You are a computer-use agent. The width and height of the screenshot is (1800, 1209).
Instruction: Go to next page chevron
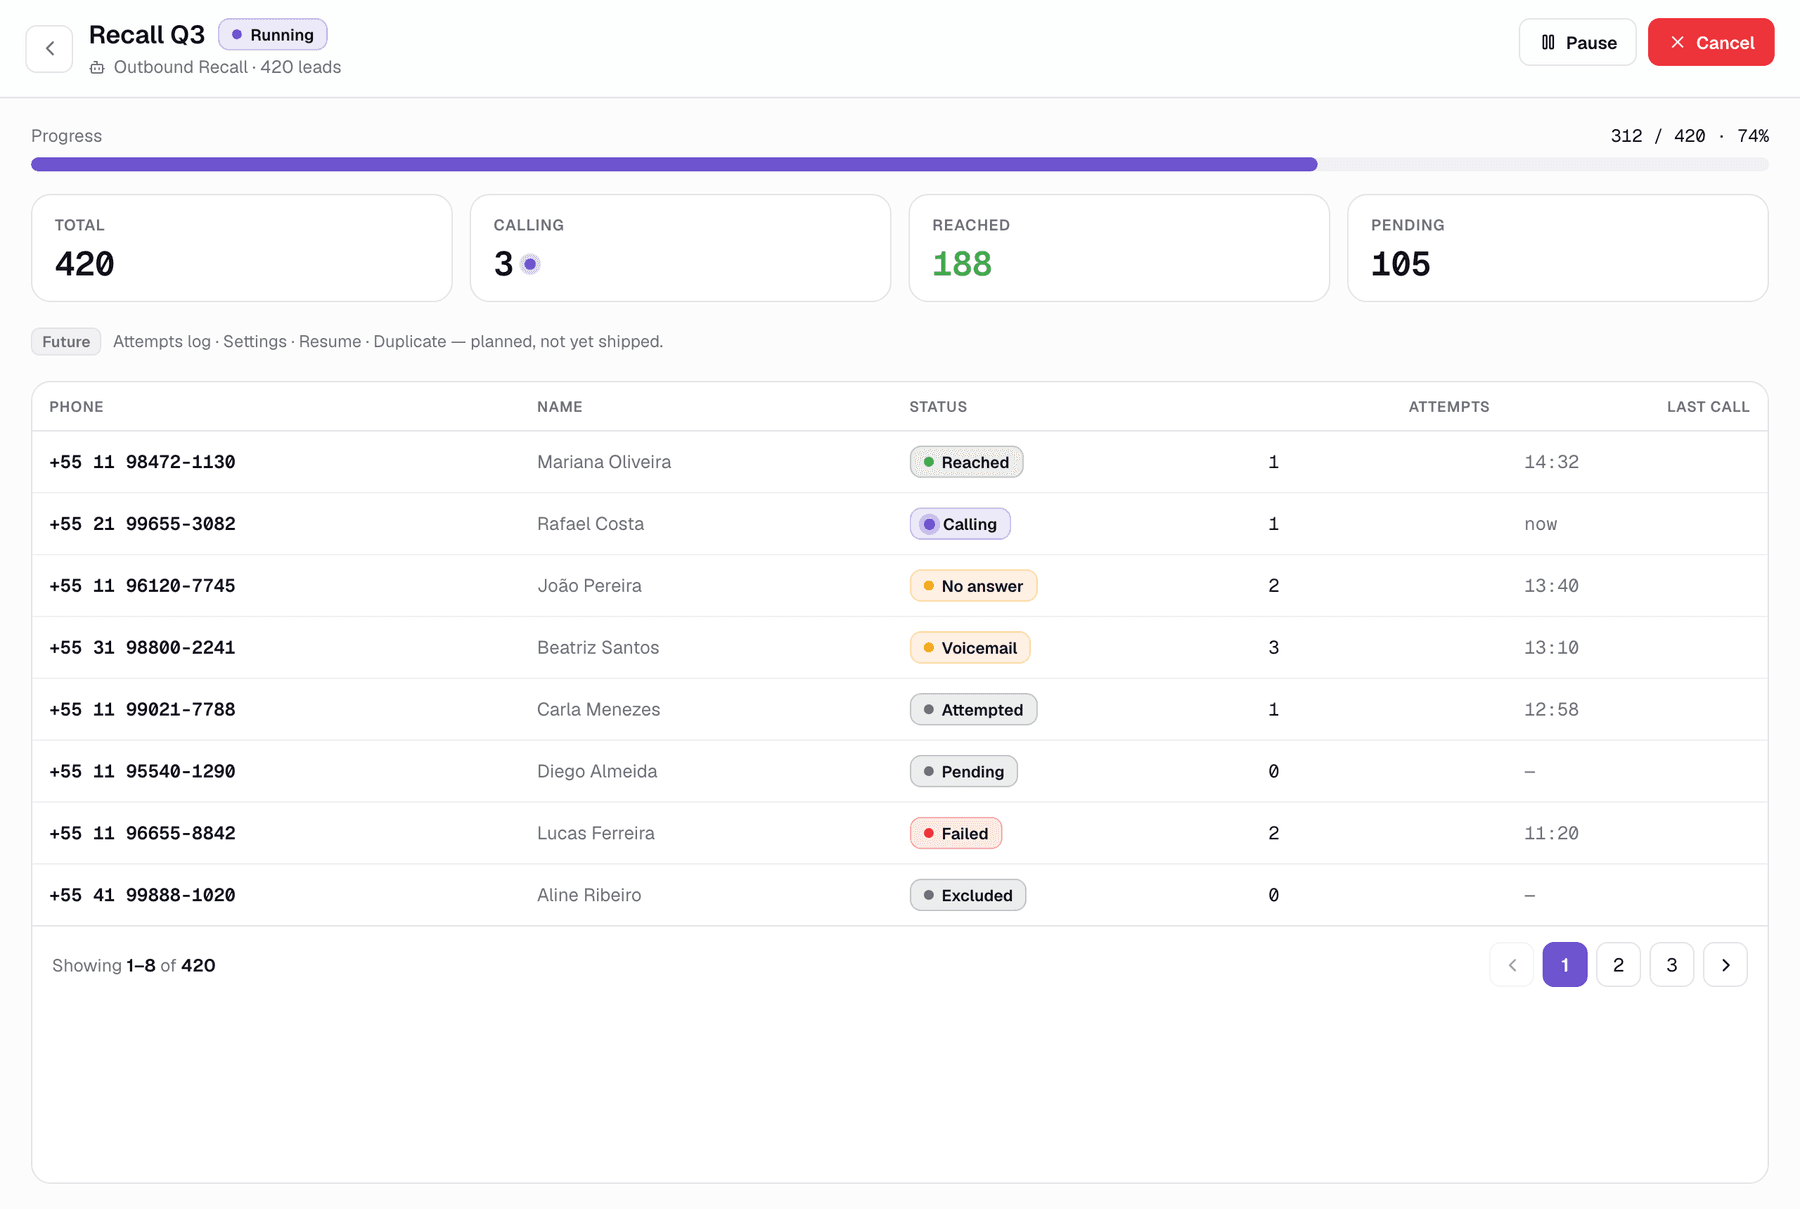tap(1725, 965)
